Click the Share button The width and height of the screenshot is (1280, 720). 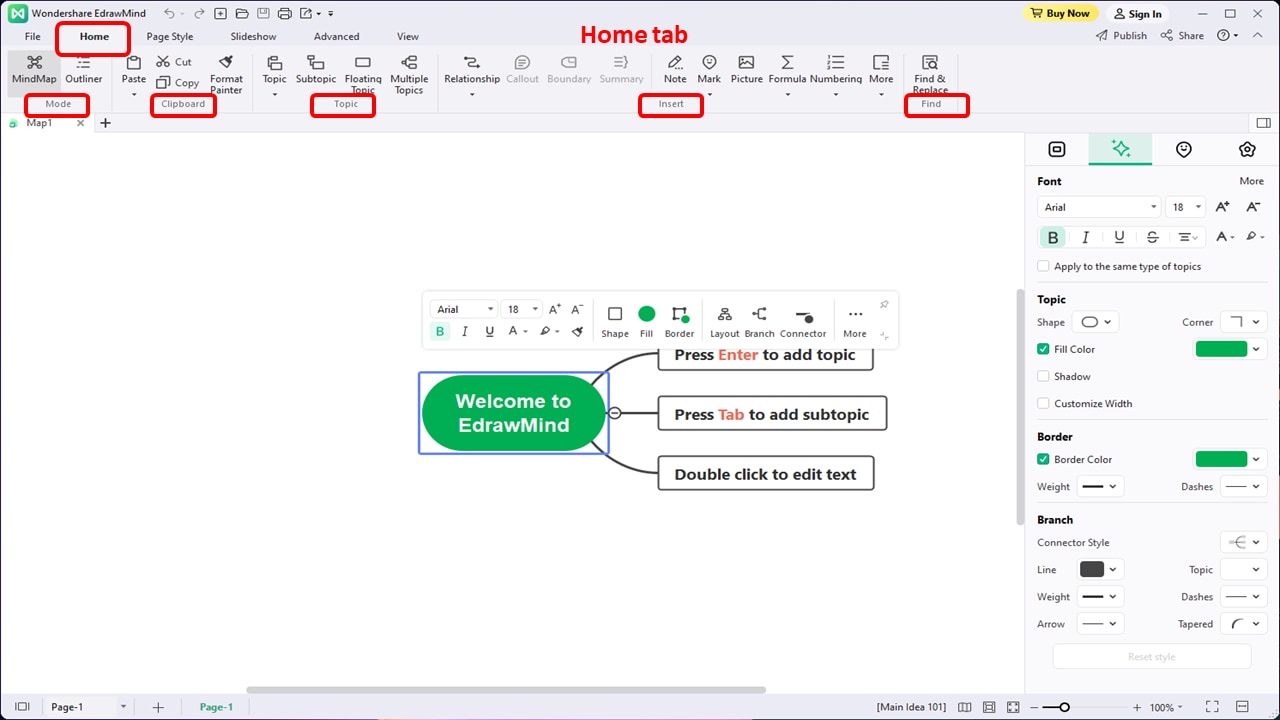click(1182, 35)
